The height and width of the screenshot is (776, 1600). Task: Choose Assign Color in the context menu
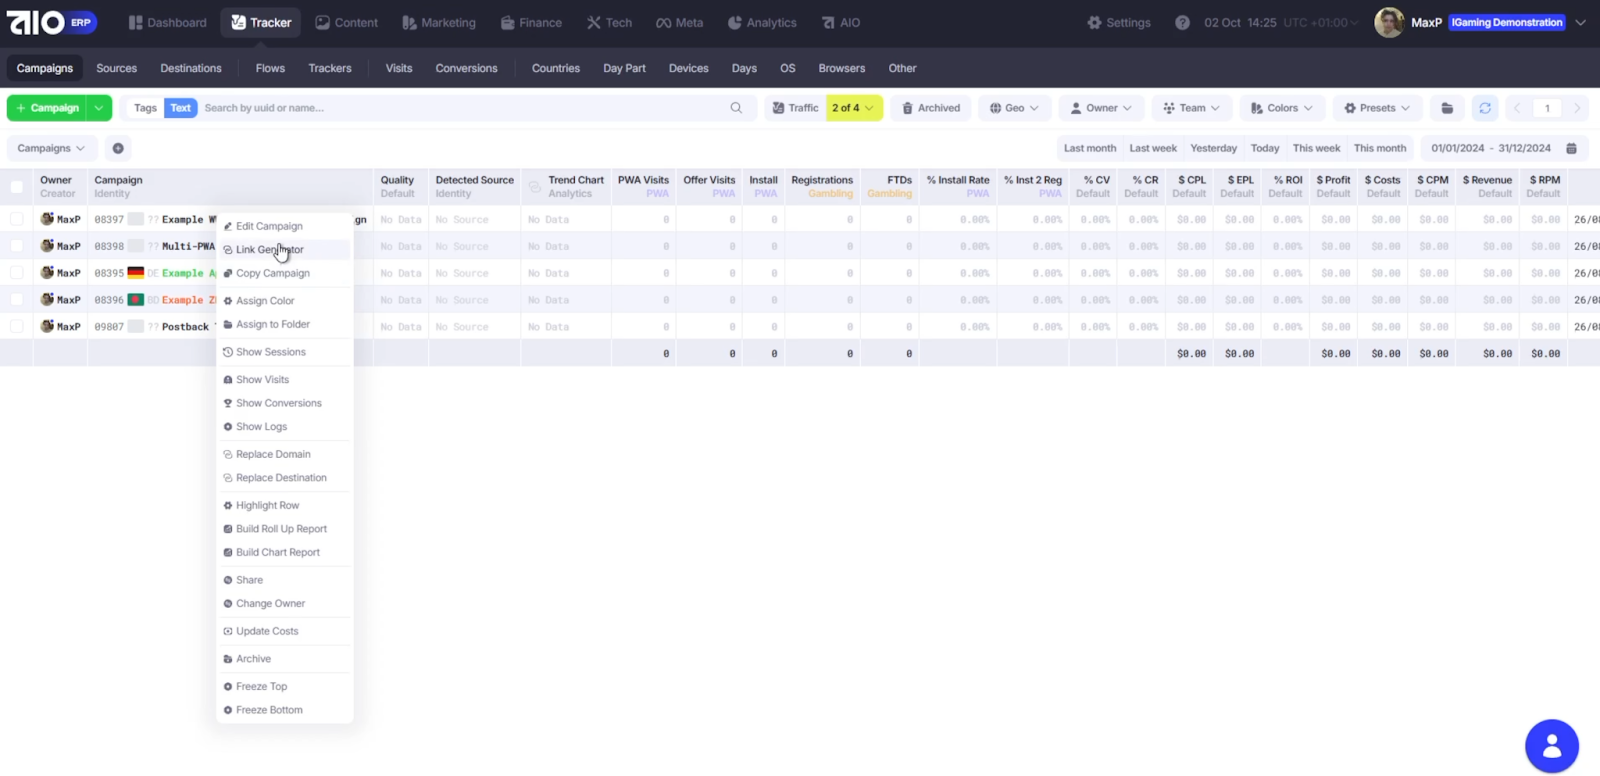pyautogui.click(x=265, y=301)
